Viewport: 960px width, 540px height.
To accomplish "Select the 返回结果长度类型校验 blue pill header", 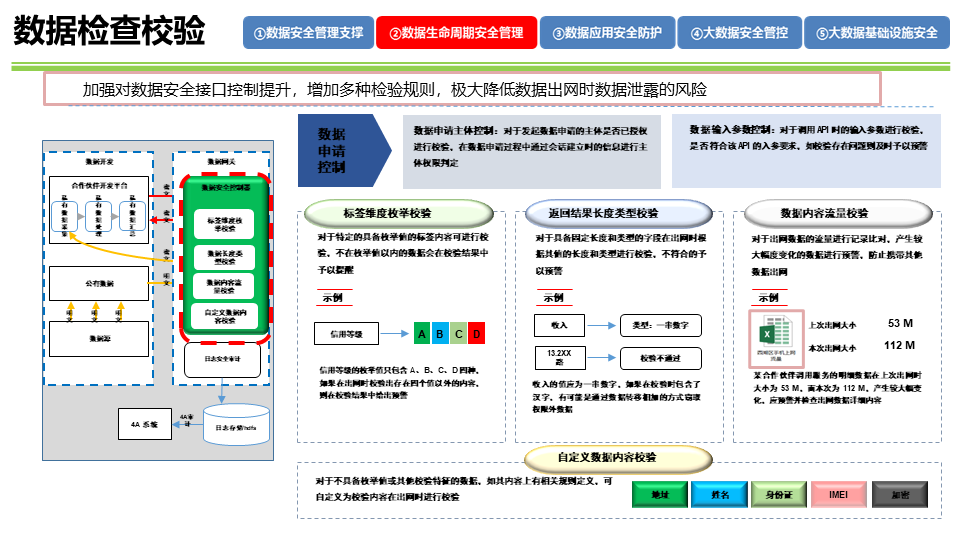I will [619, 213].
